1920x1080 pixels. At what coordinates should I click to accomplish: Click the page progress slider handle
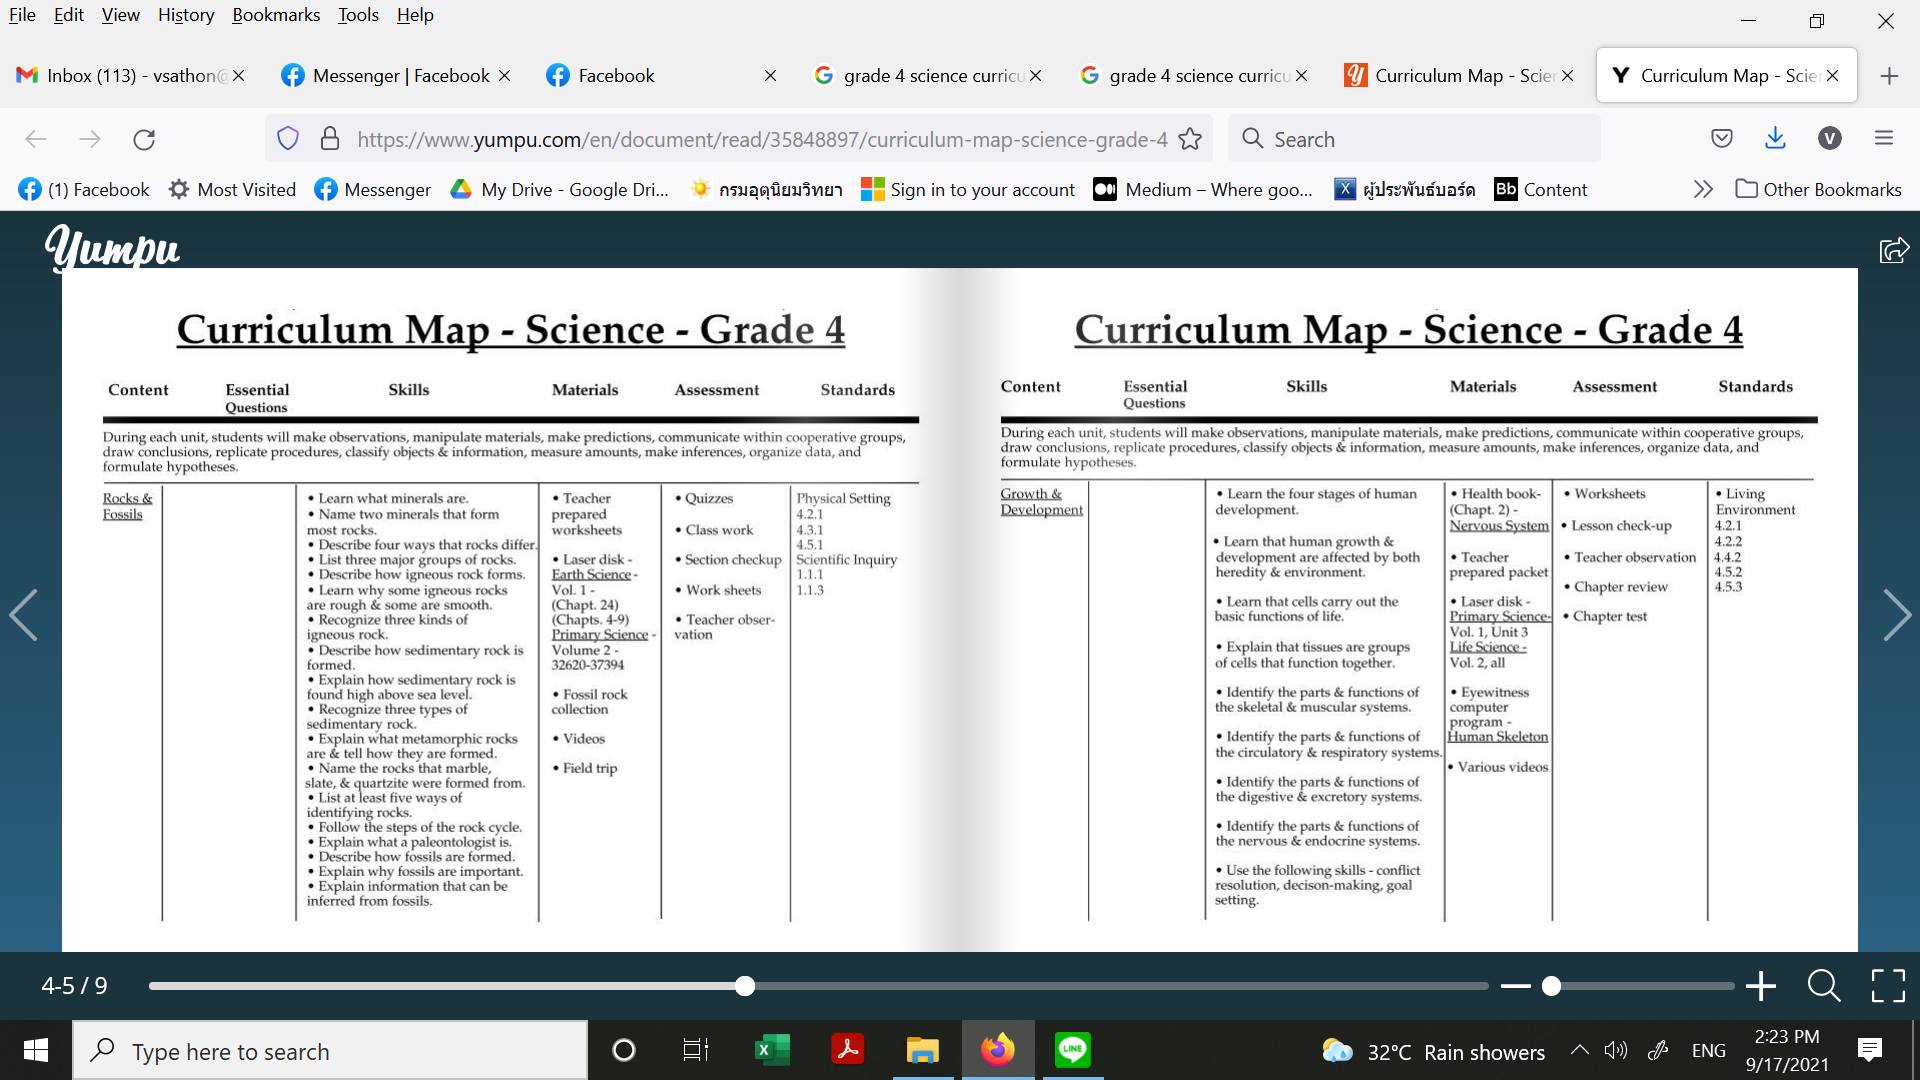coord(744,986)
